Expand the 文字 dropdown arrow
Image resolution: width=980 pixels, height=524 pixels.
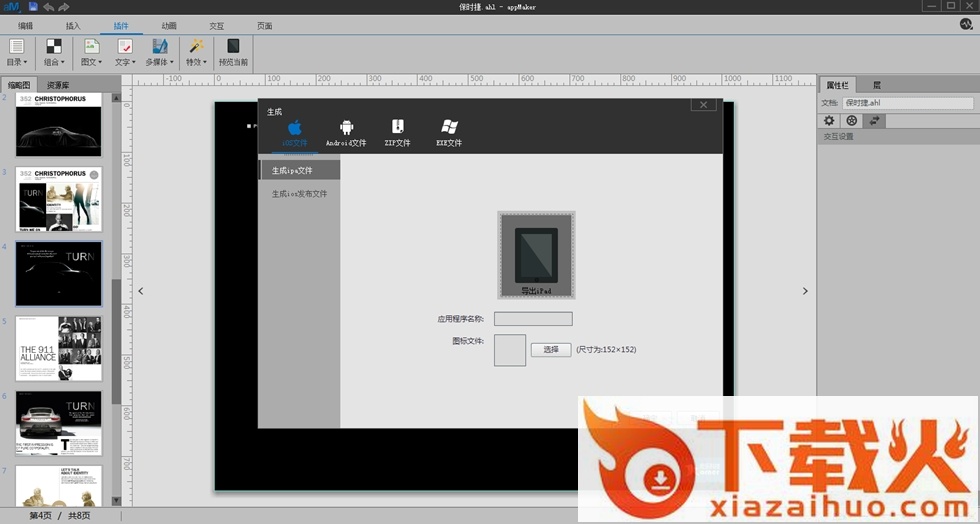pyautogui.click(x=134, y=63)
